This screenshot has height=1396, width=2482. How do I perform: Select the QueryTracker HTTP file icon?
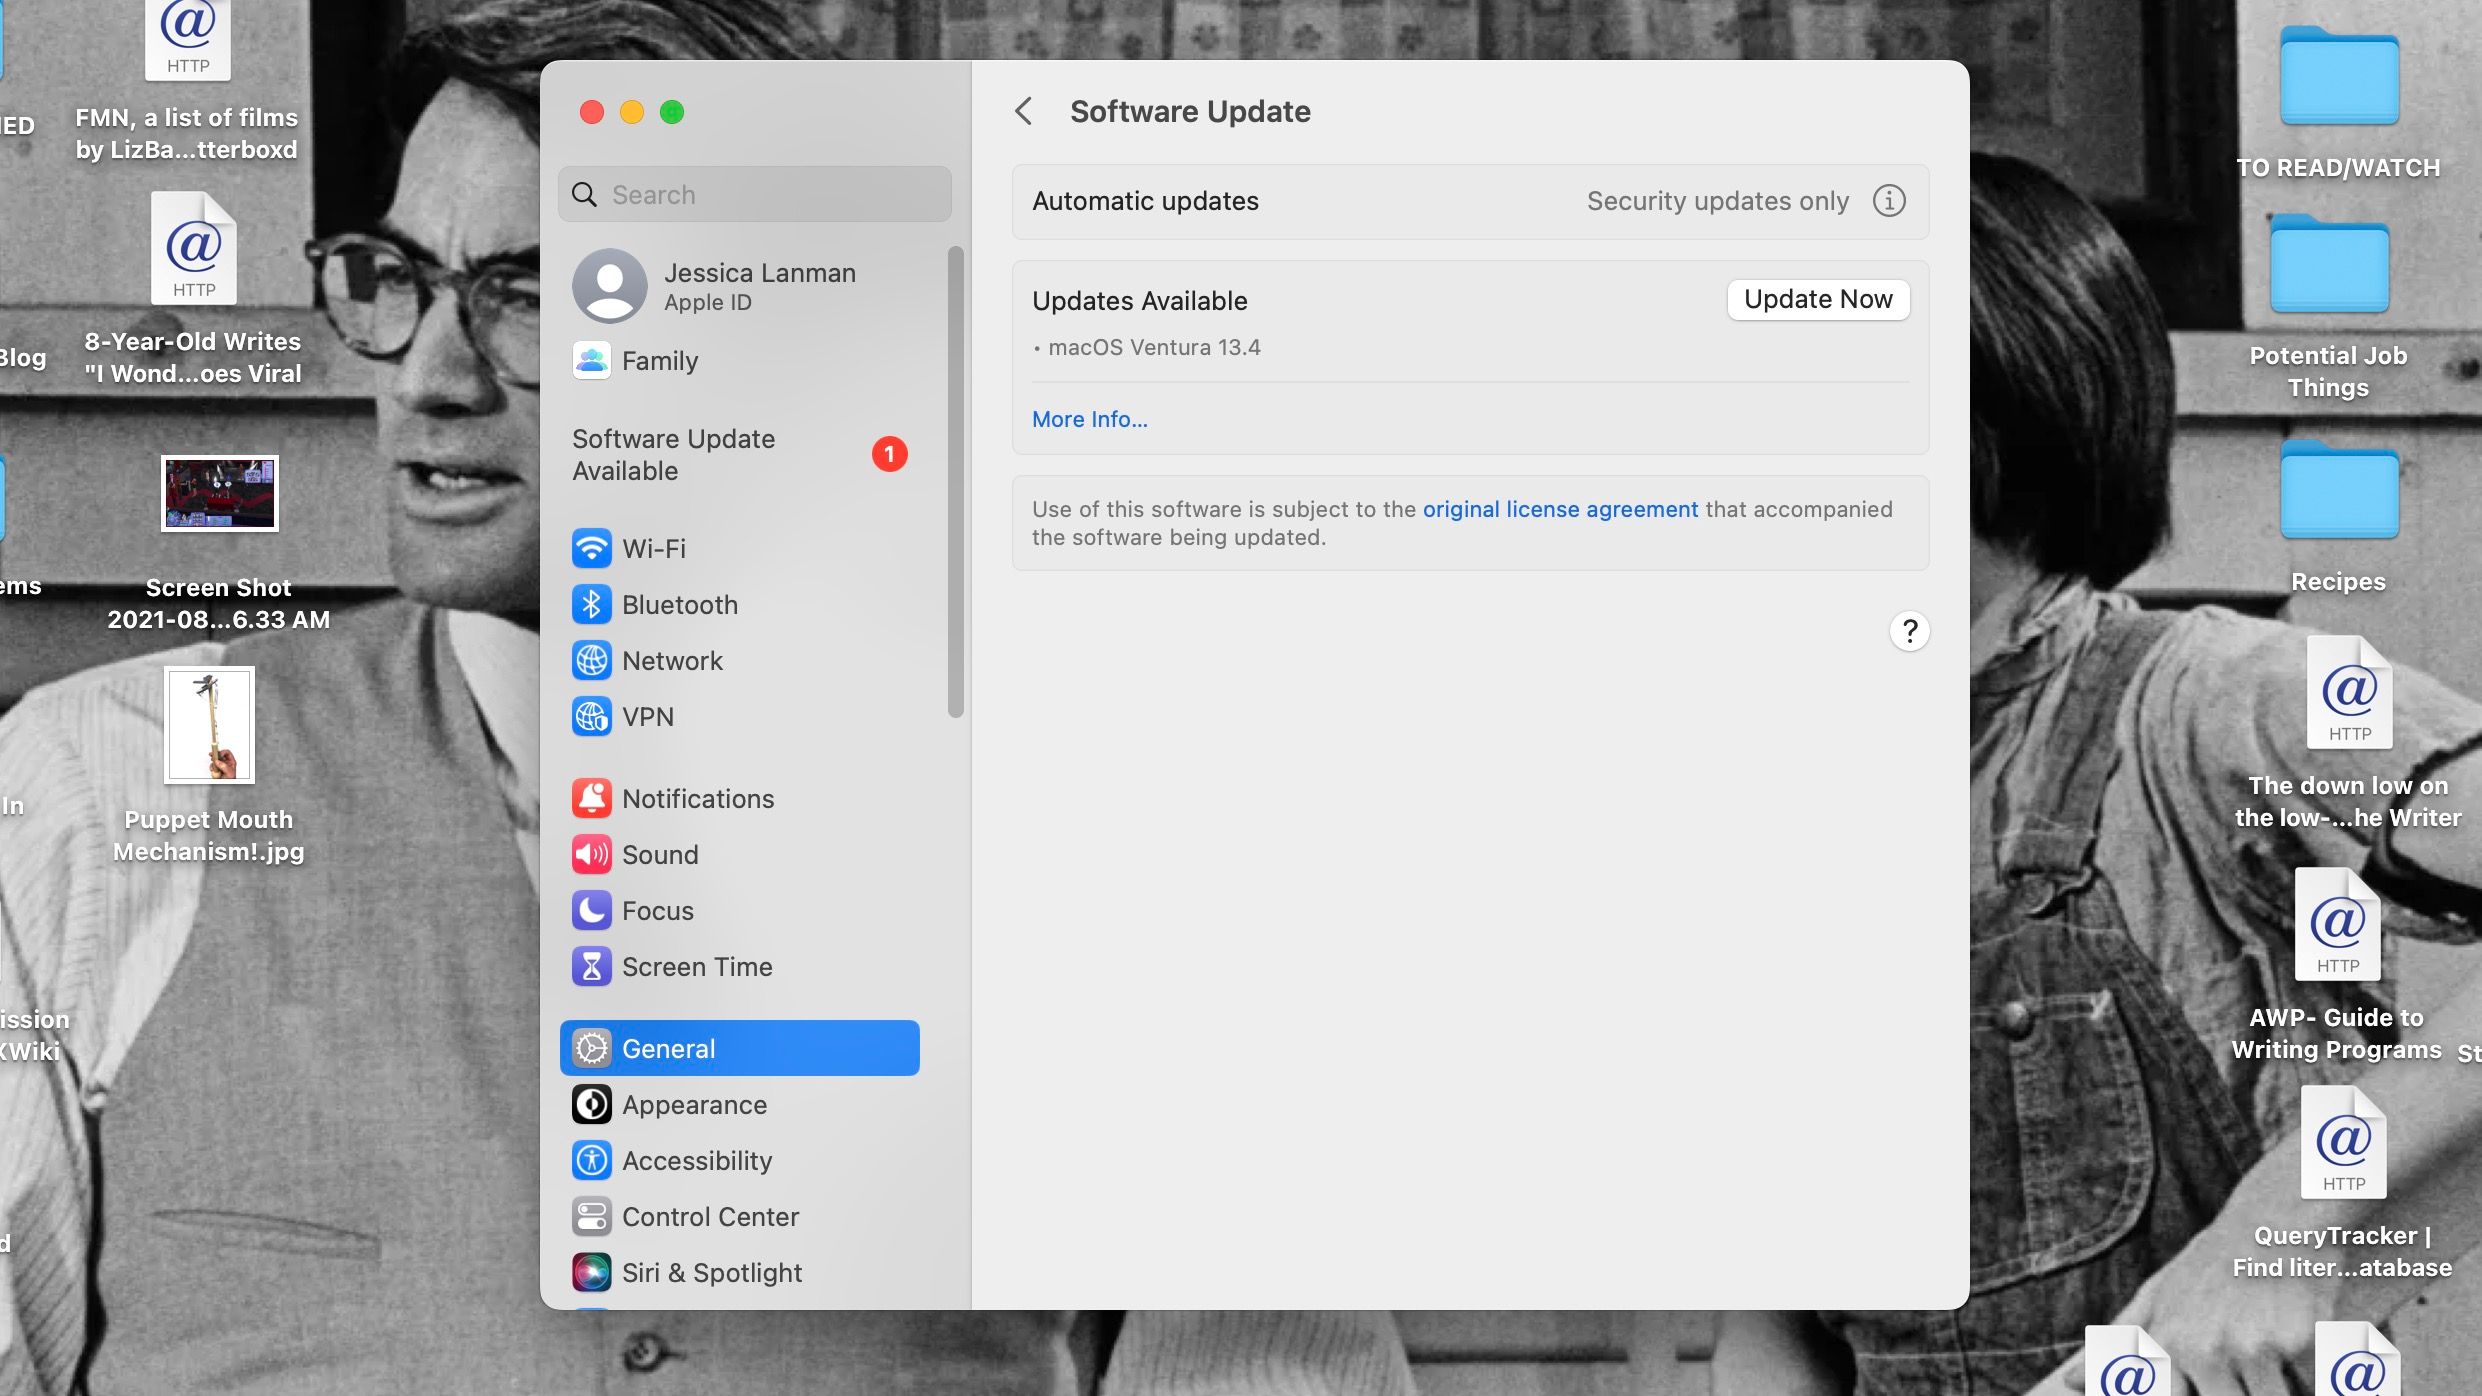[2343, 1142]
